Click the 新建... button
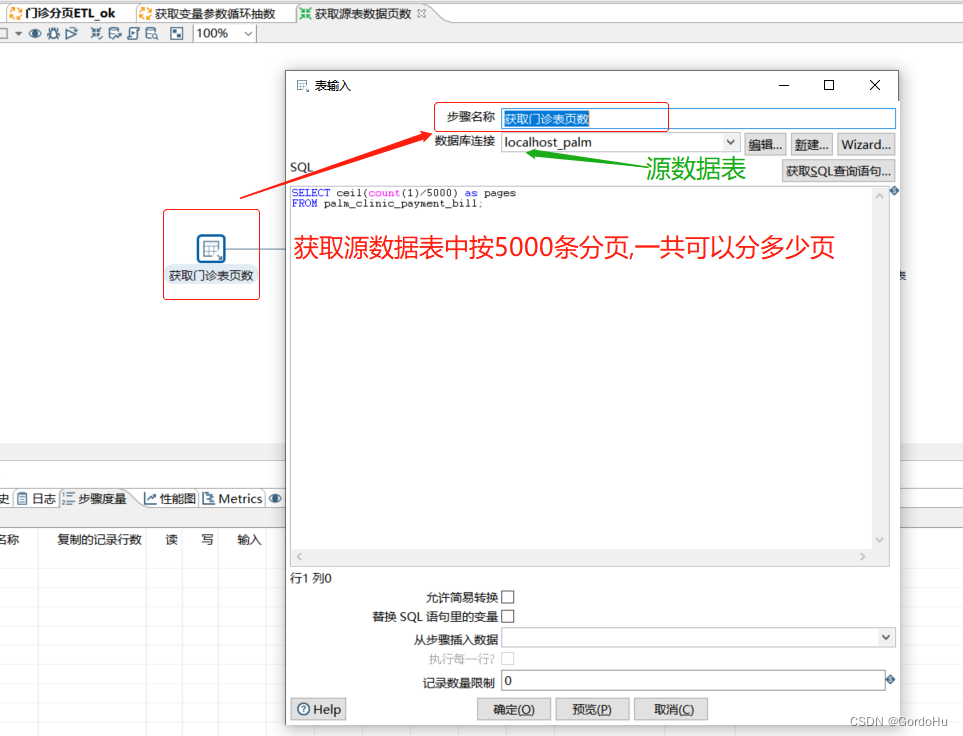 pos(811,145)
